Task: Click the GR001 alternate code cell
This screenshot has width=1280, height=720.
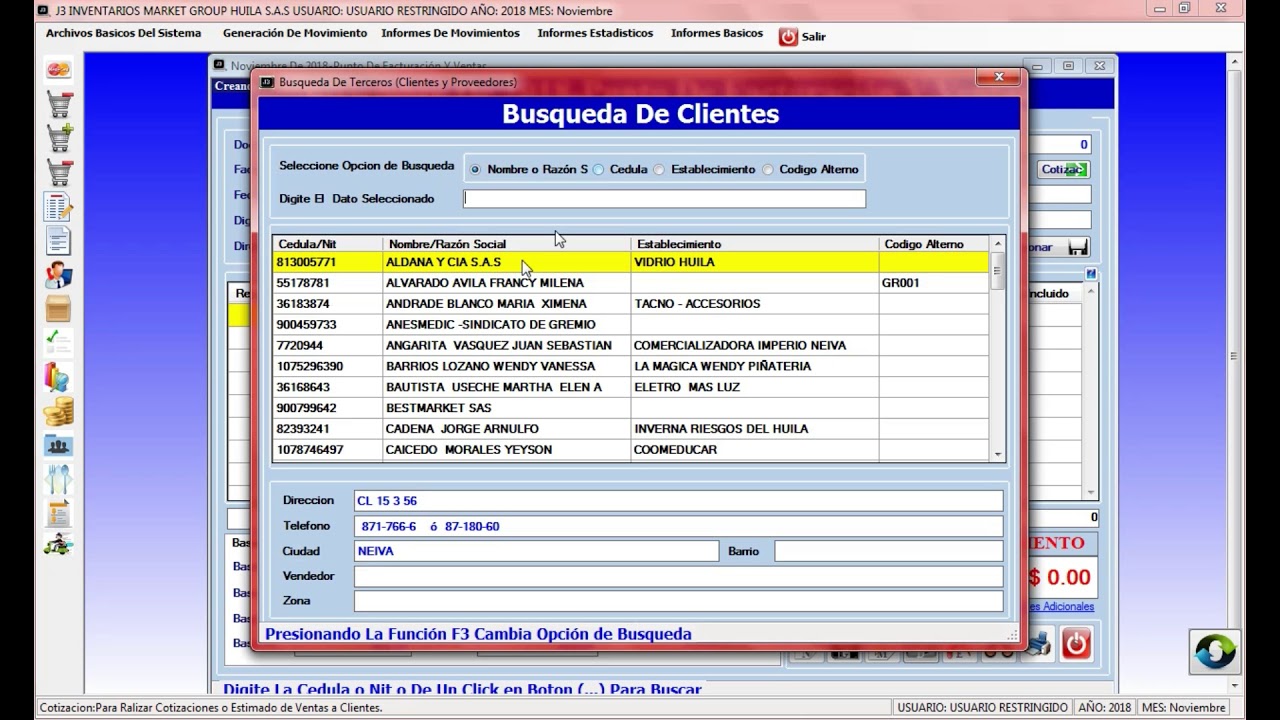Action: [934, 283]
